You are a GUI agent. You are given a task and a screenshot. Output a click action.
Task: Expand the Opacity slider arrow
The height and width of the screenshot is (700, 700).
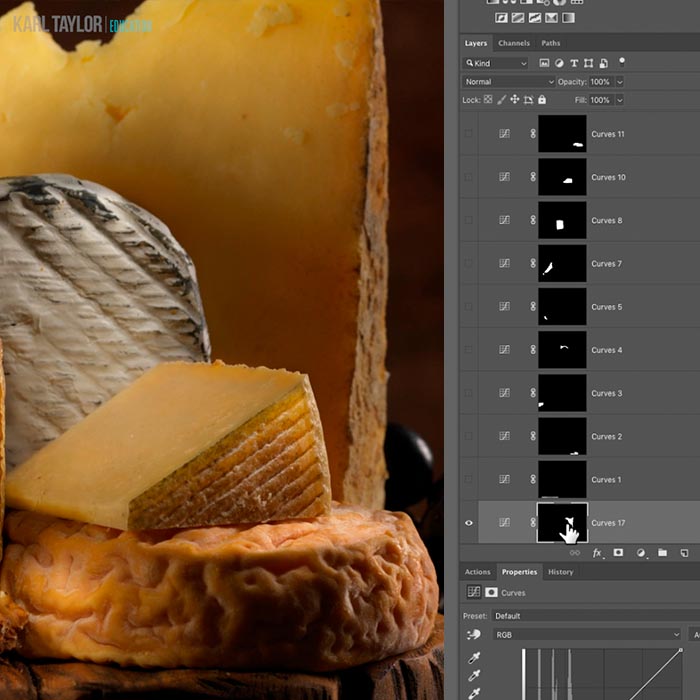click(x=620, y=82)
